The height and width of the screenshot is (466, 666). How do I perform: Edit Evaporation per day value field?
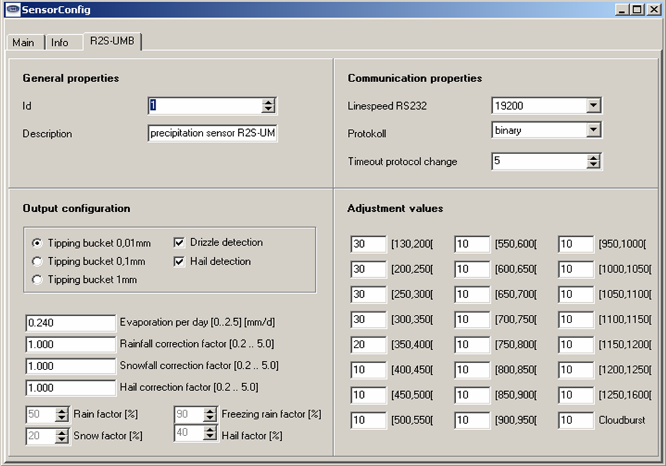pos(70,323)
